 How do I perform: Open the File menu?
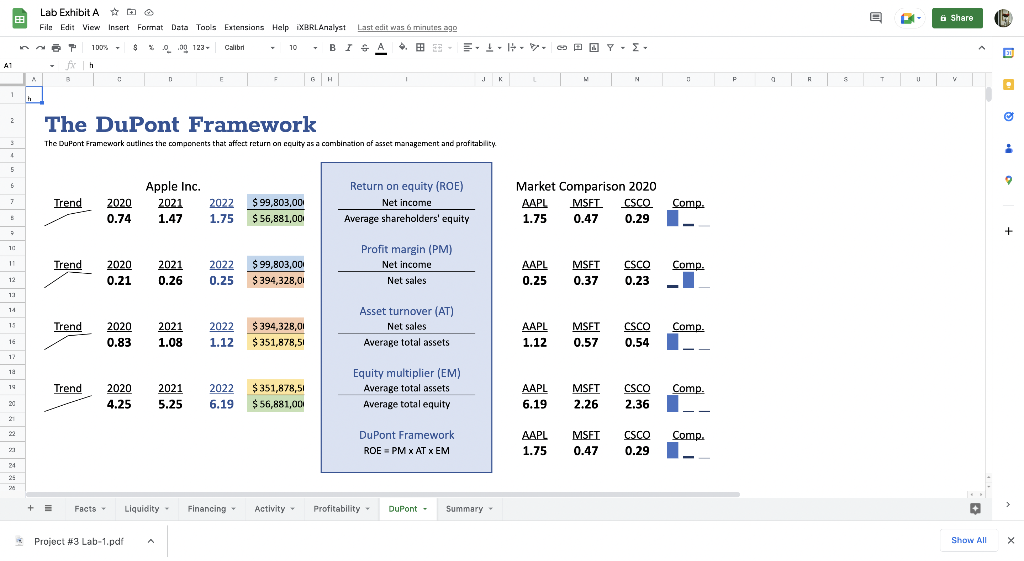pos(46,27)
